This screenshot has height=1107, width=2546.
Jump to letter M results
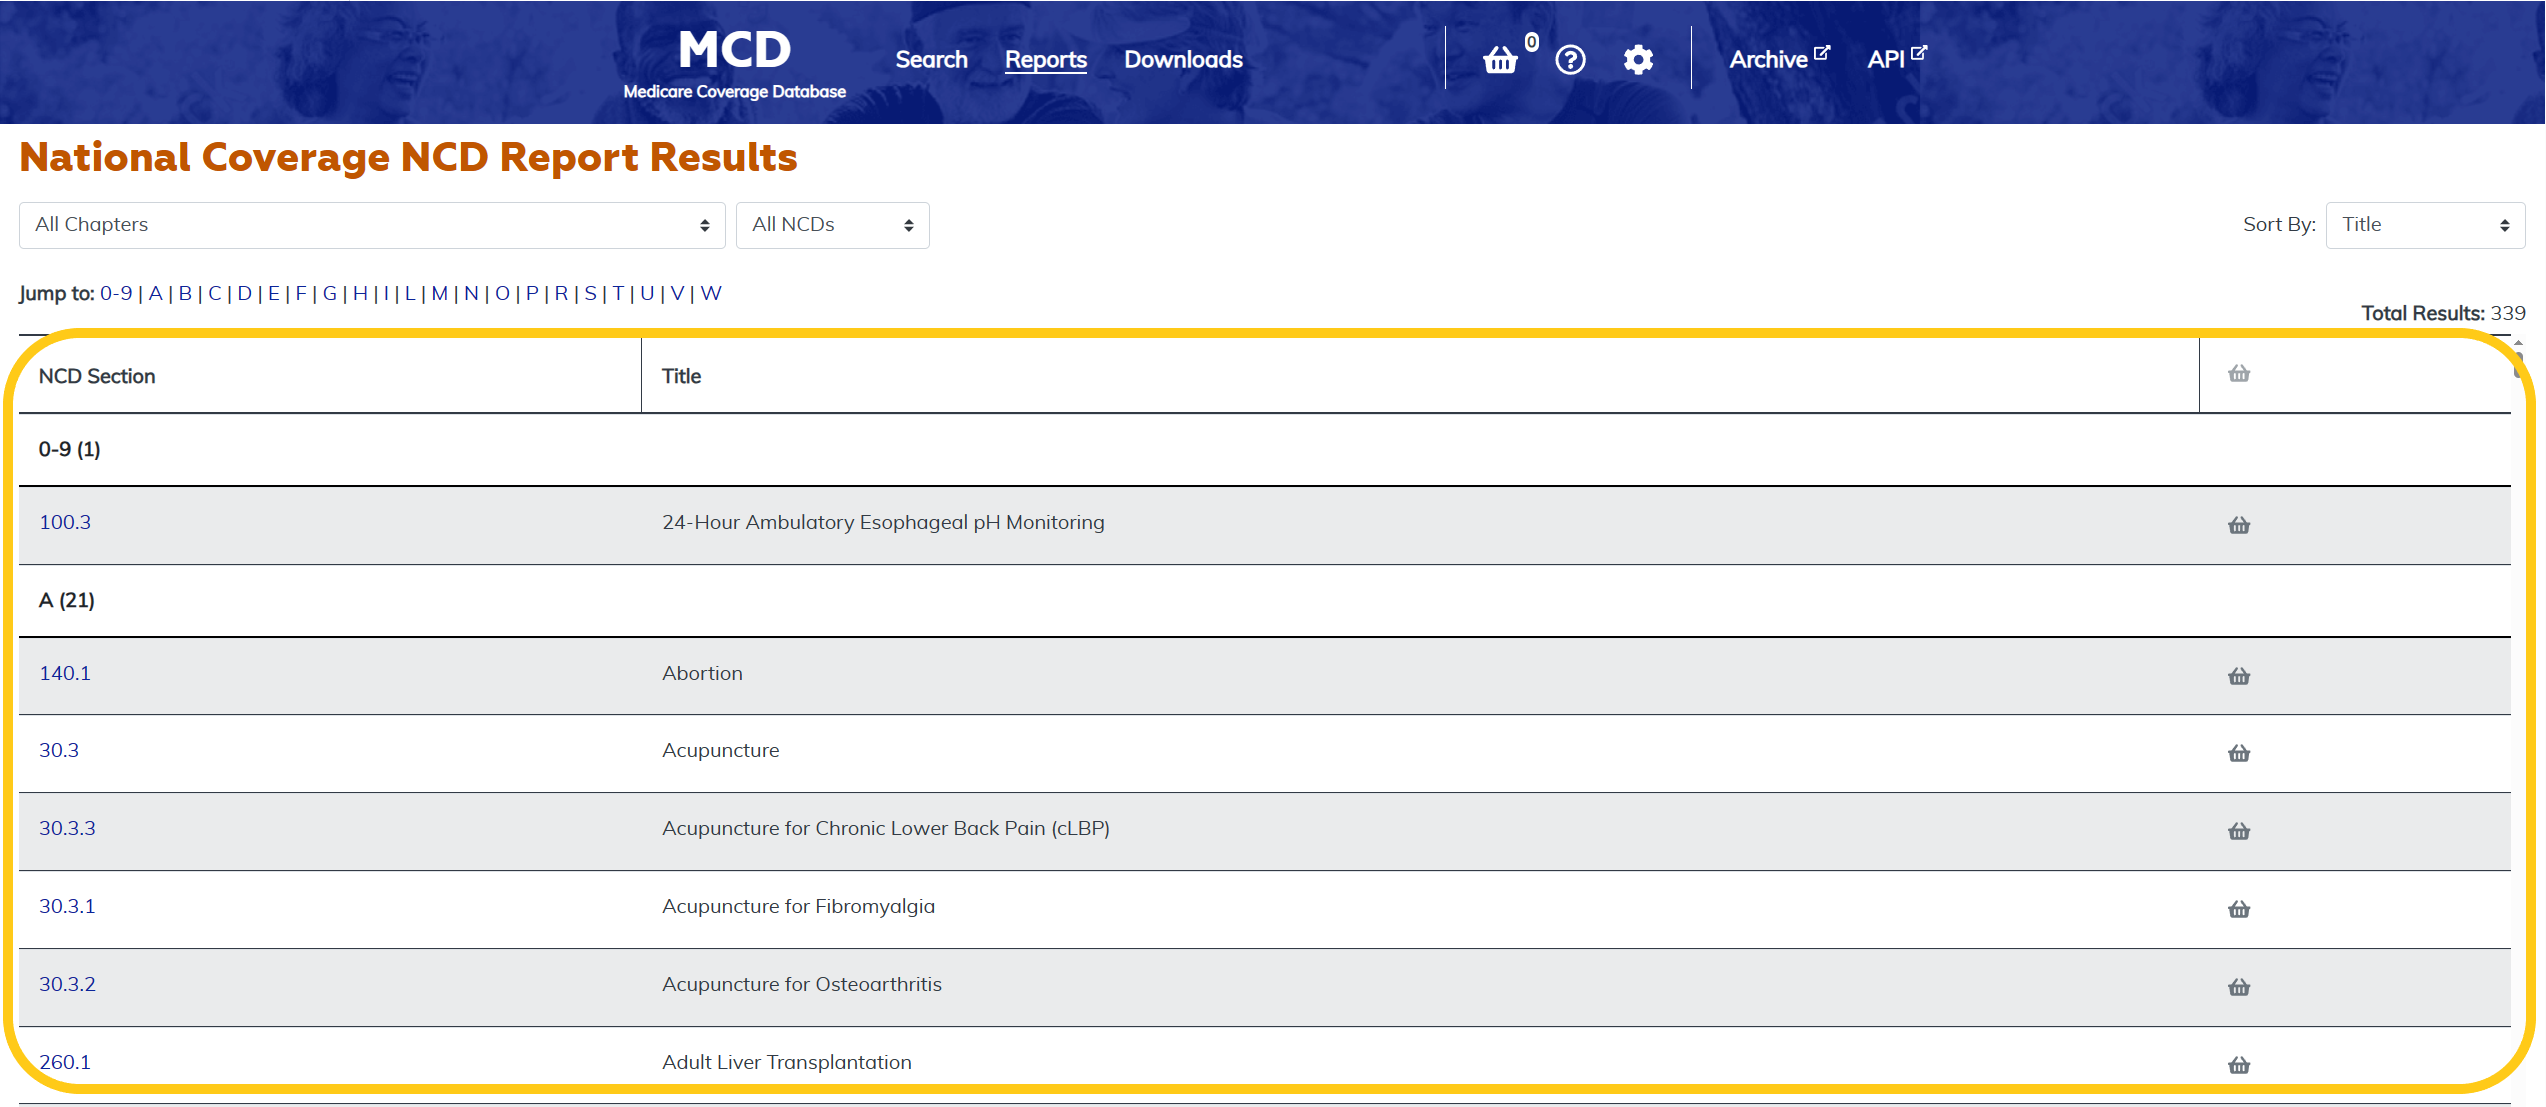[439, 293]
